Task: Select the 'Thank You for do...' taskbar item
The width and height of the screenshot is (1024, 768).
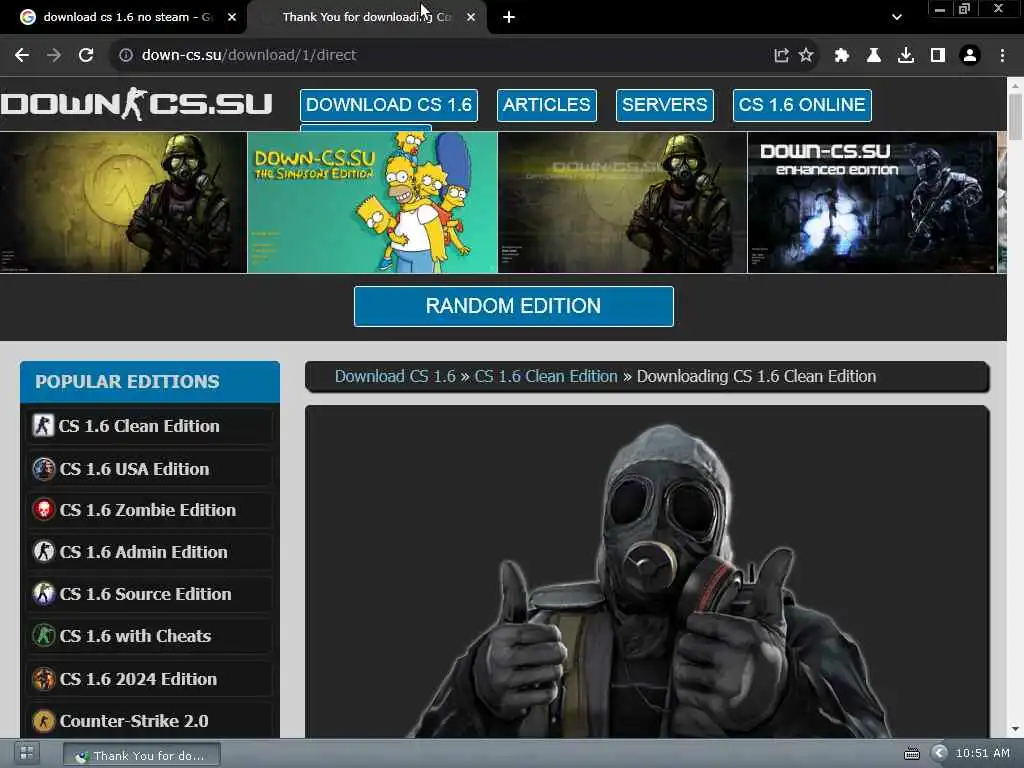Action: pos(142,756)
